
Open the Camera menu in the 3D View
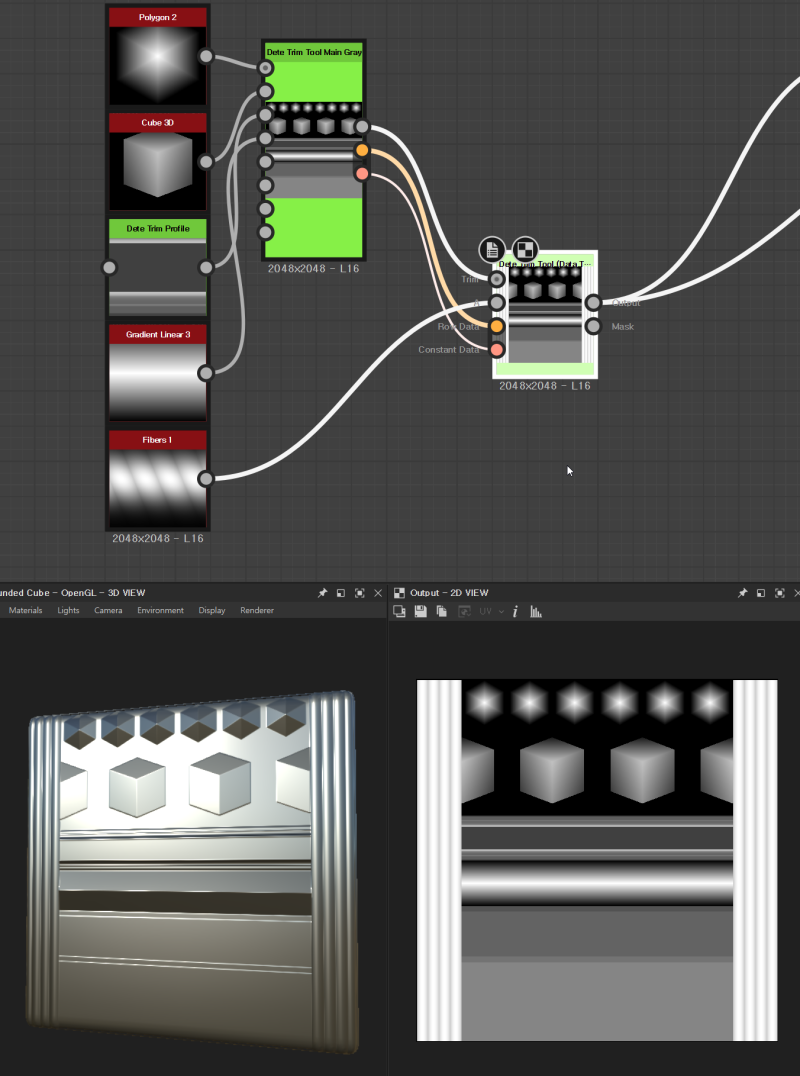click(108, 610)
